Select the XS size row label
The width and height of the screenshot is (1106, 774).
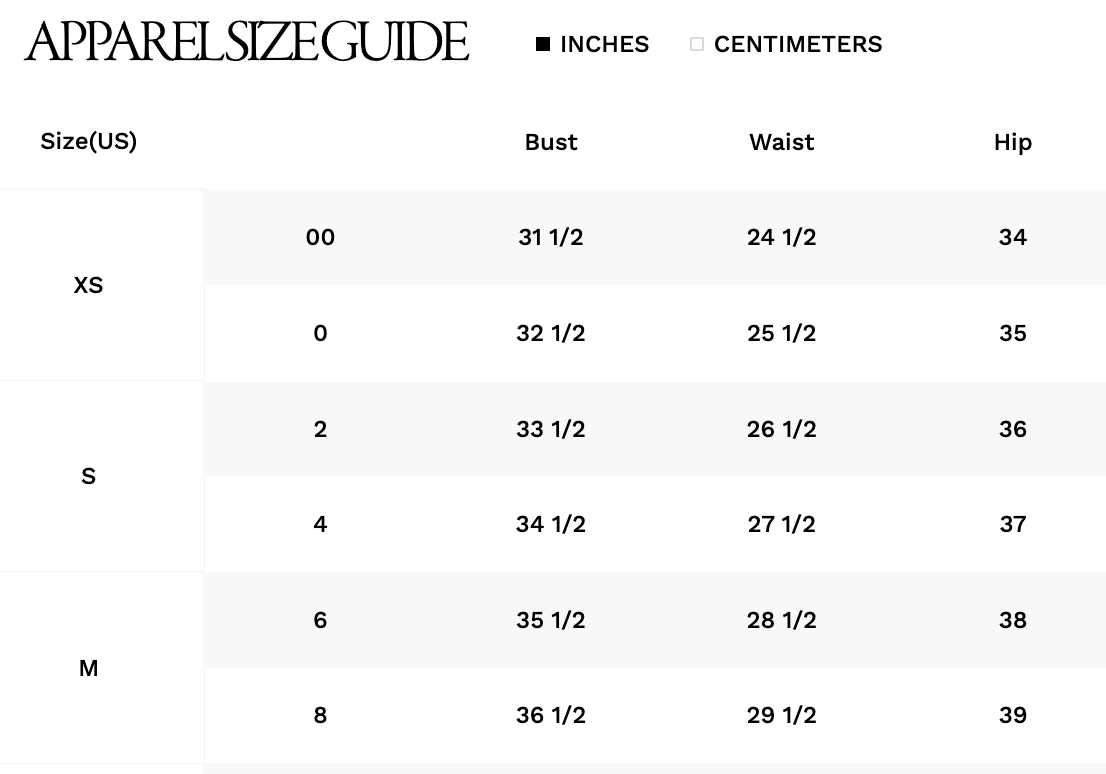[x=88, y=285]
